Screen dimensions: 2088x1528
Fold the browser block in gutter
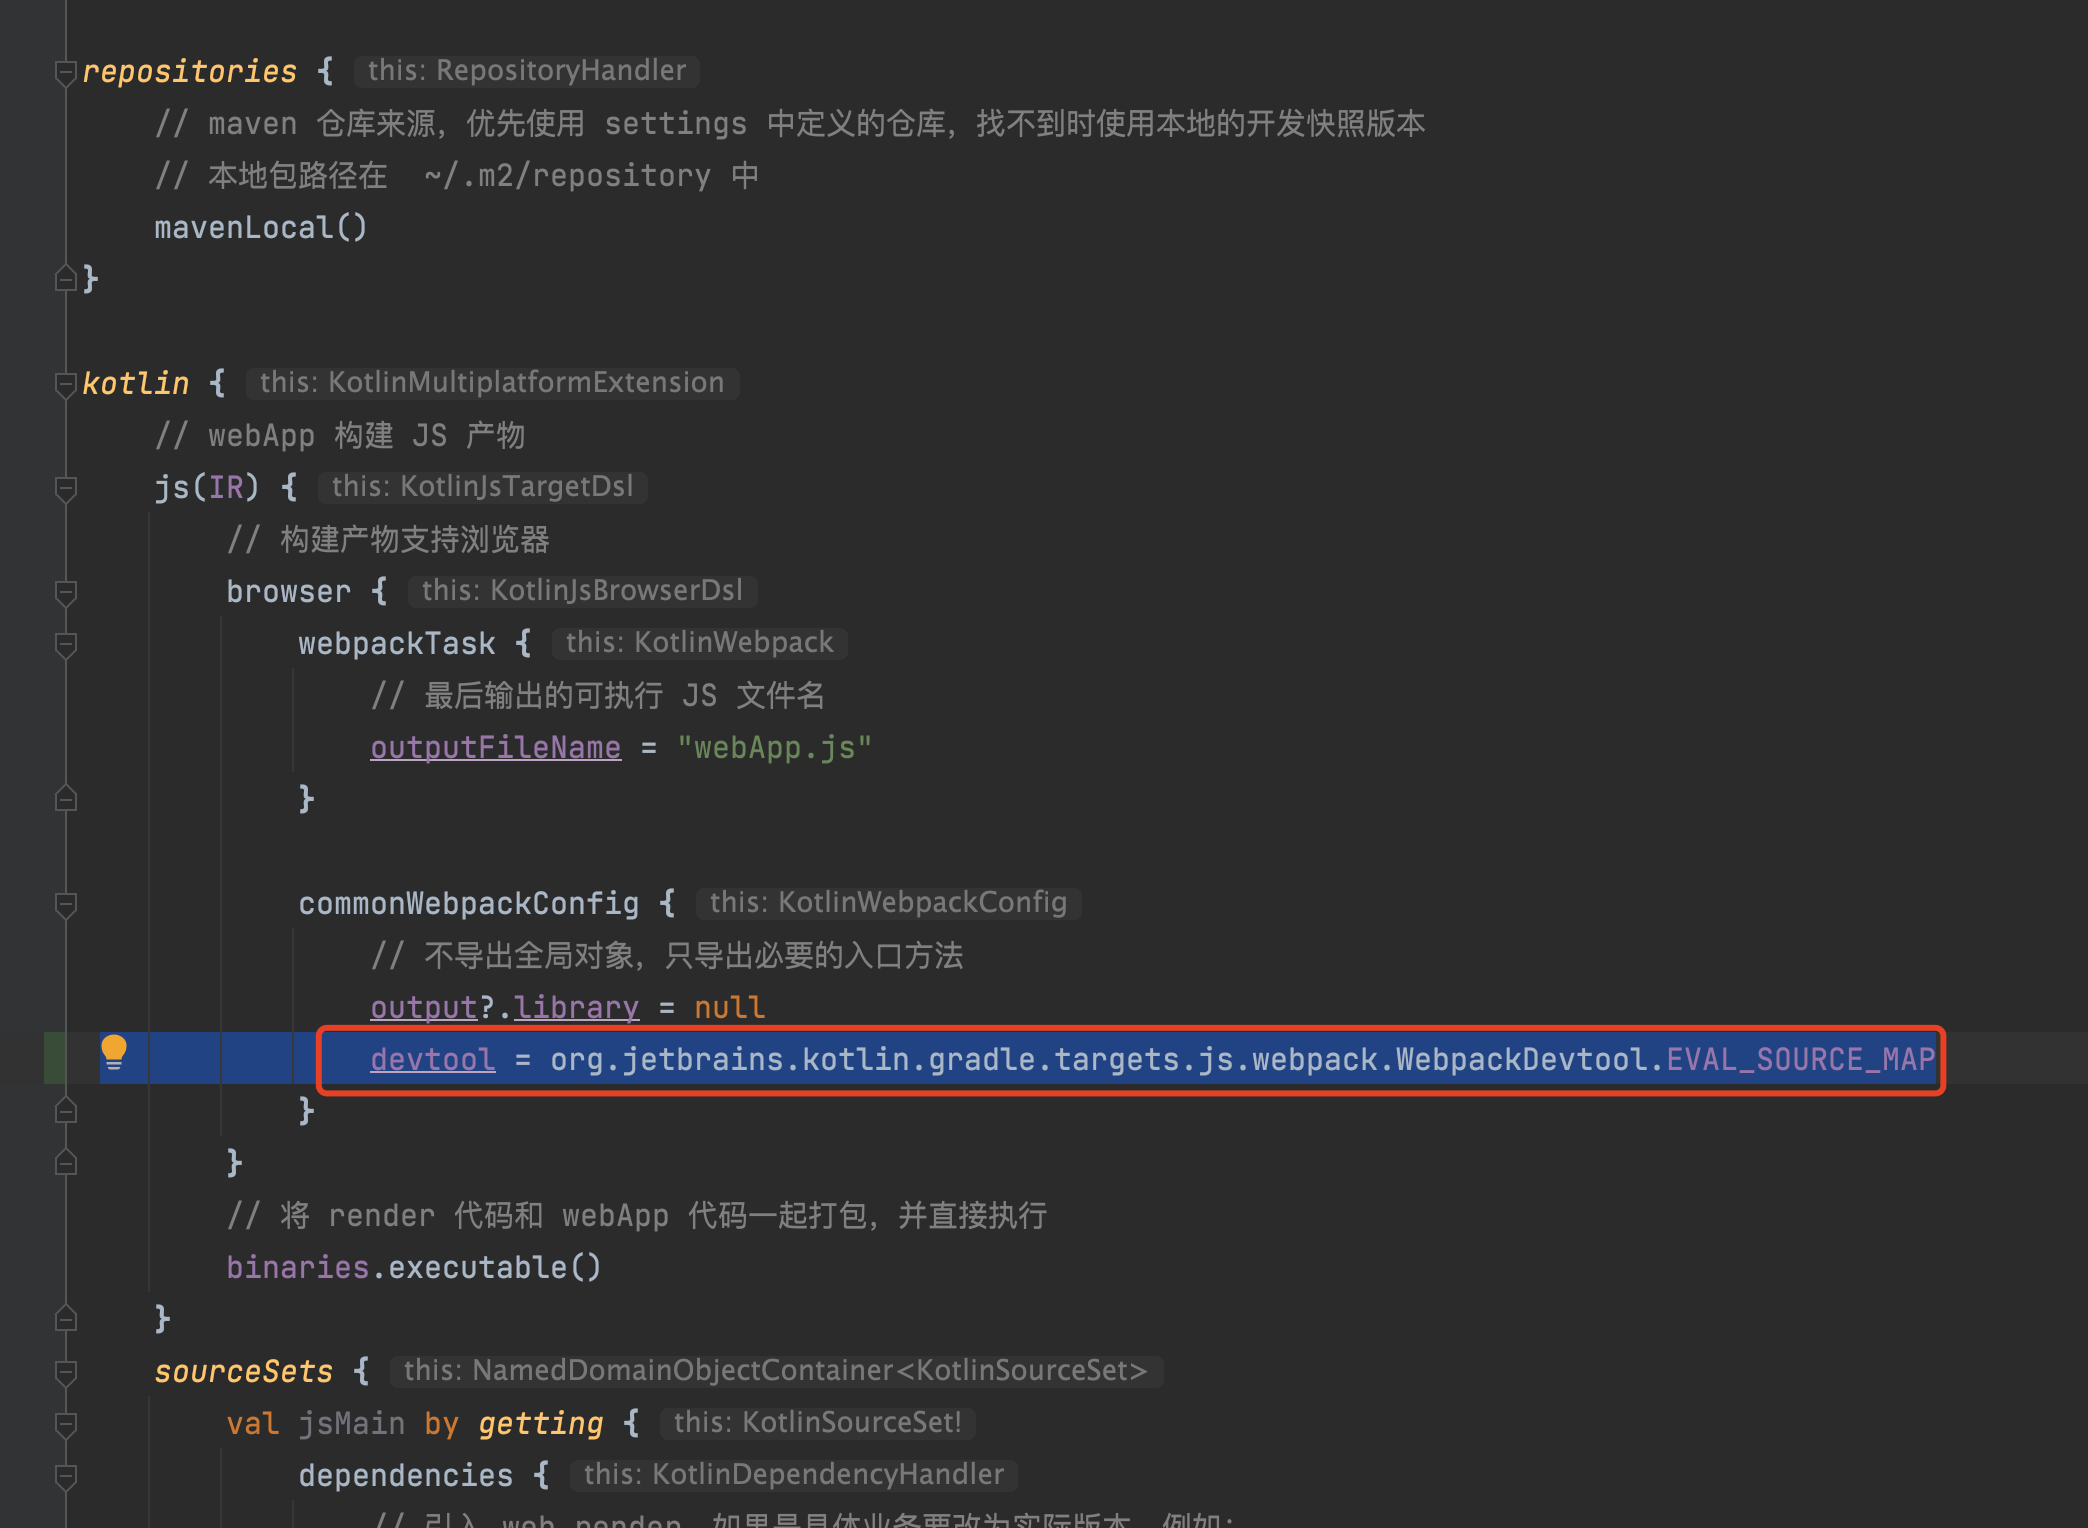coord(66,592)
